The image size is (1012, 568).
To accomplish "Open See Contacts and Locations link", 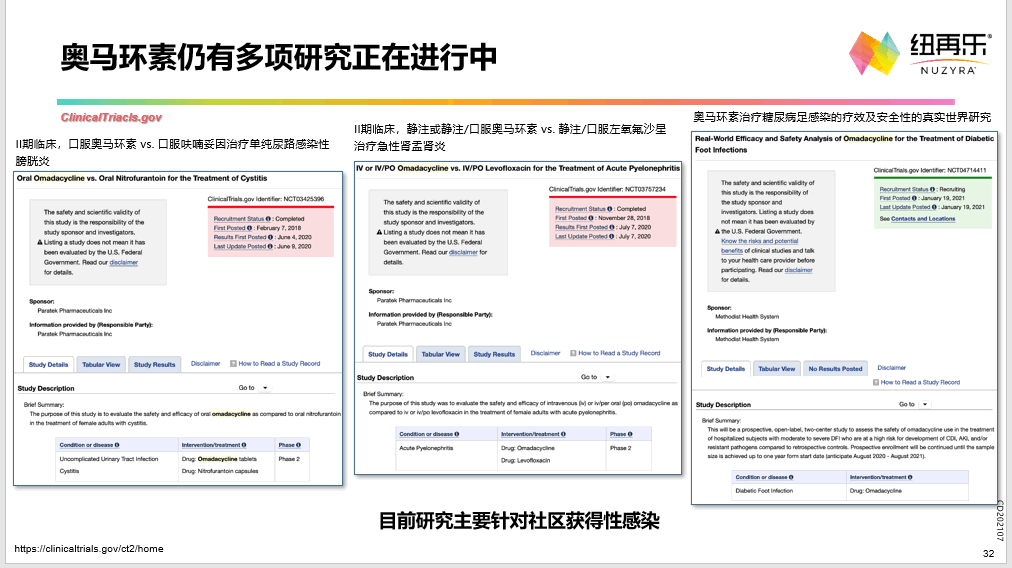I will 923,219.
